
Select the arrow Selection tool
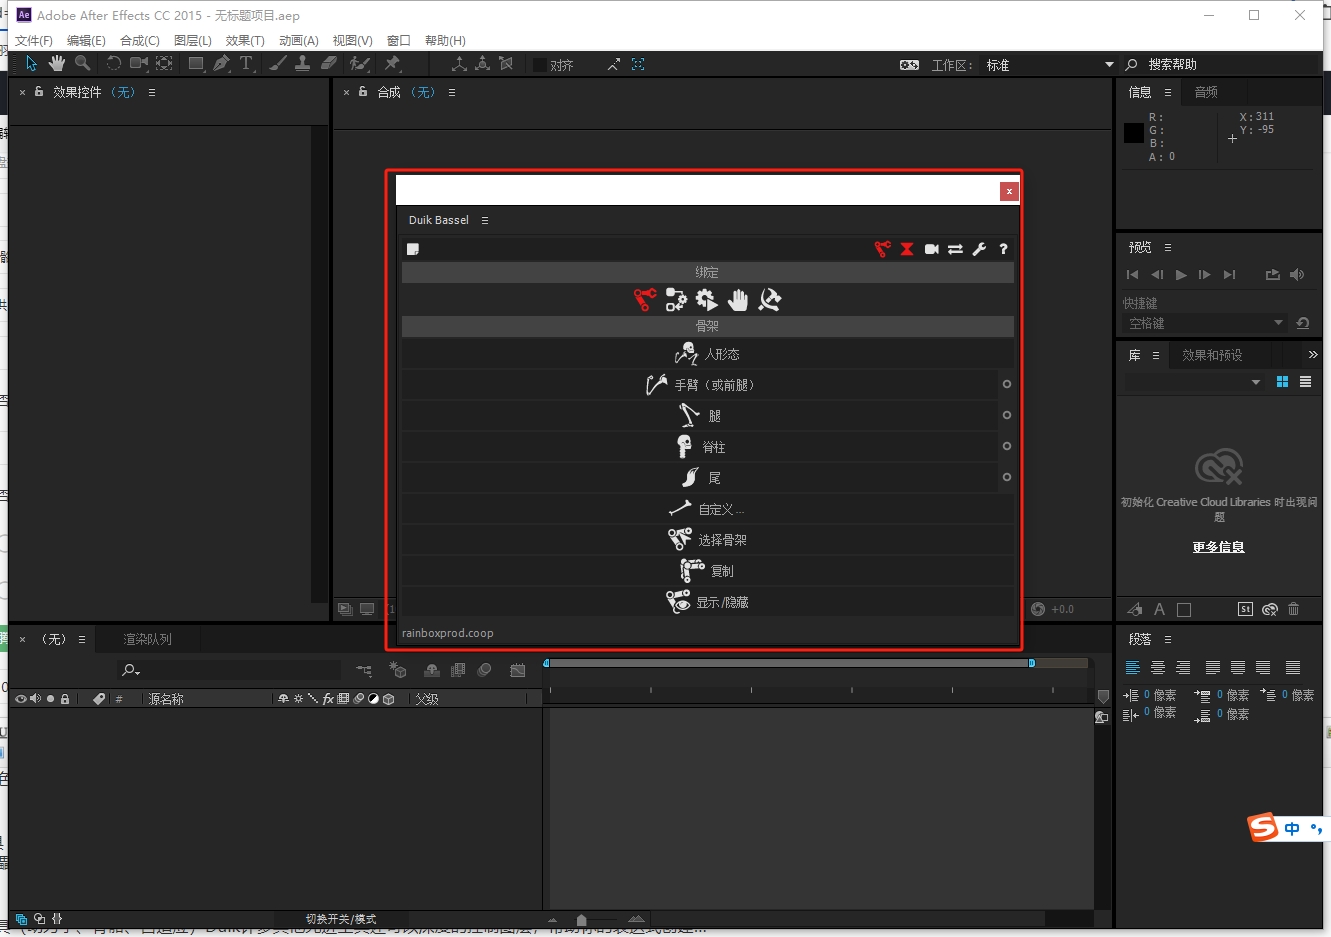(x=31, y=63)
